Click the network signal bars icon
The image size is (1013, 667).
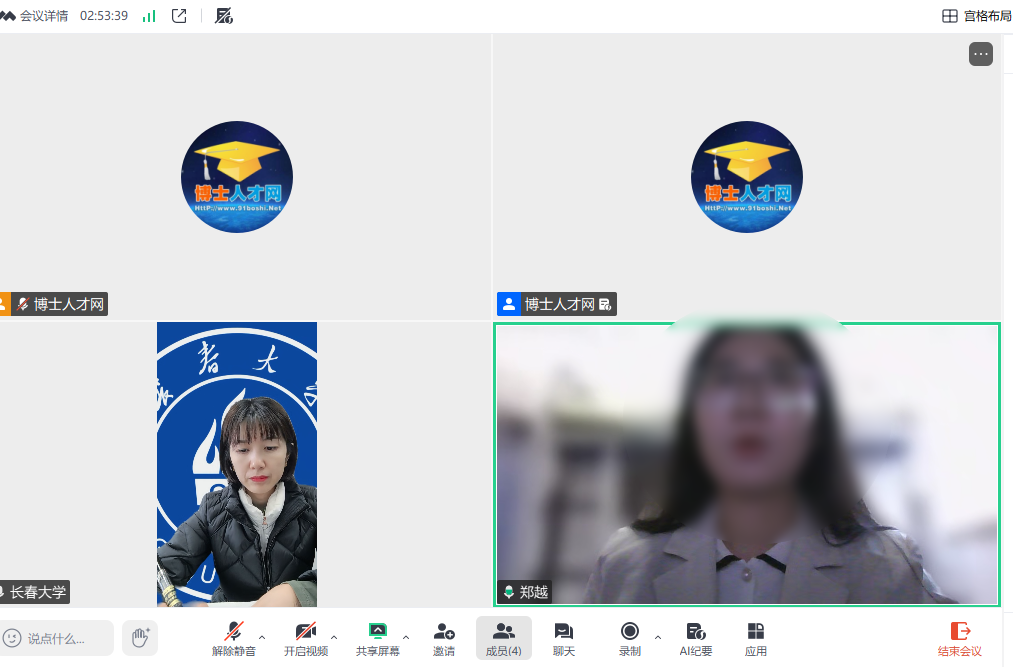coord(149,16)
